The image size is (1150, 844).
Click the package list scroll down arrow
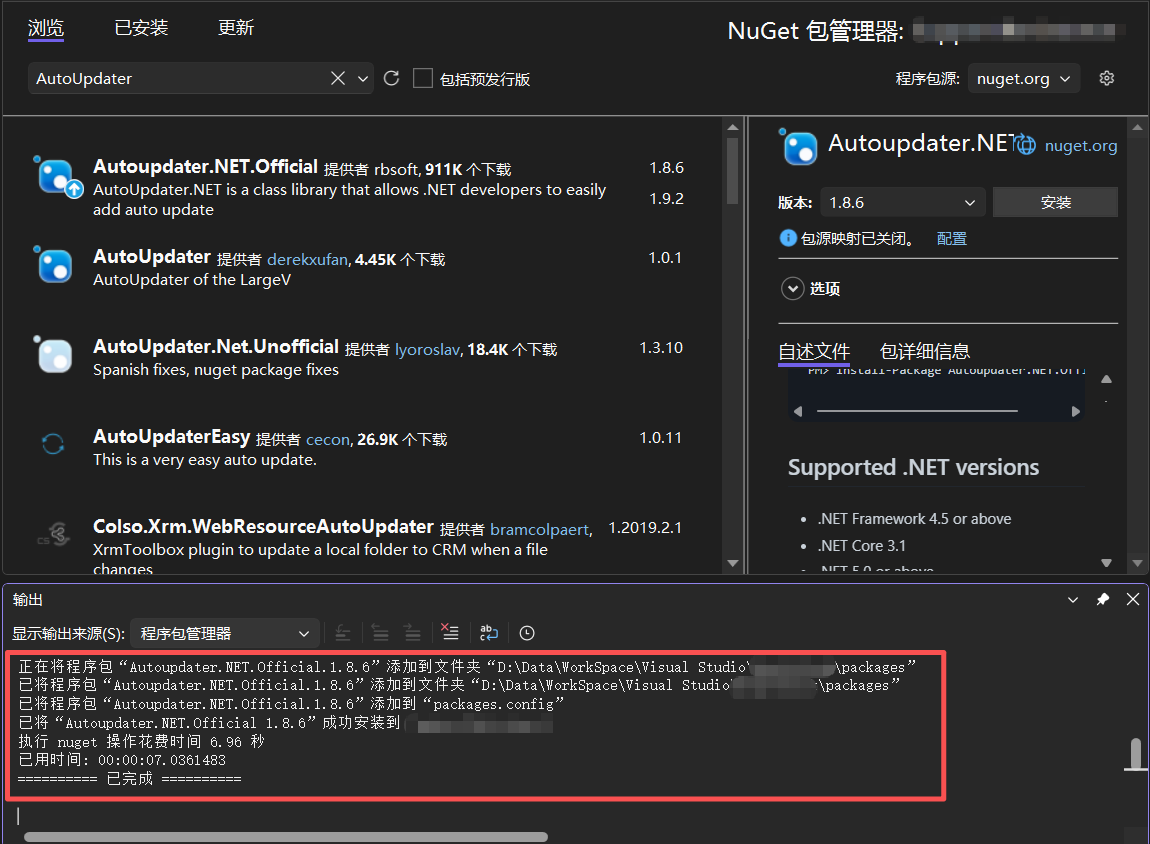pyautogui.click(x=732, y=563)
